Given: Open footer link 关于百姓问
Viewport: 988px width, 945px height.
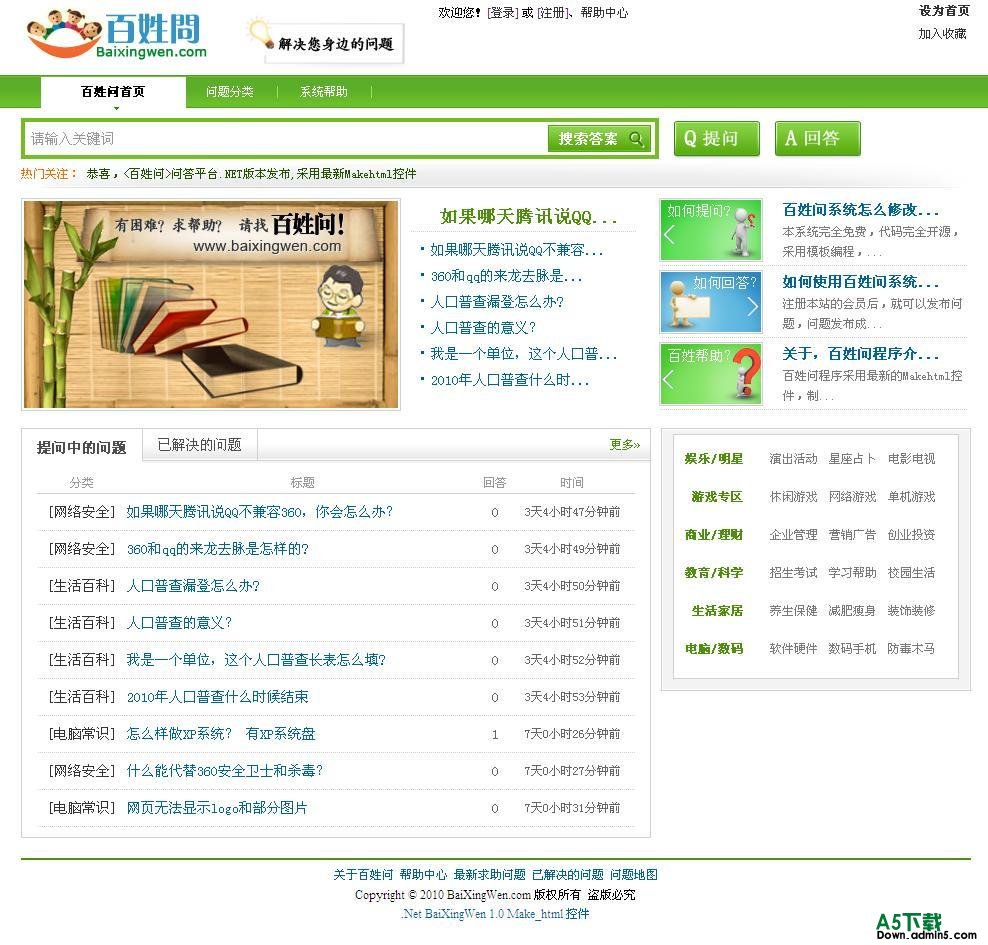Looking at the screenshot, I should pos(364,874).
